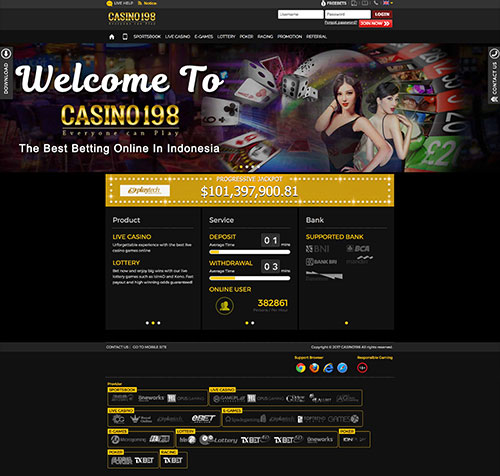Image resolution: width=500 pixels, height=476 pixels.
Task: Open the mobile phone icon in navigation
Action: [x=125, y=37]
